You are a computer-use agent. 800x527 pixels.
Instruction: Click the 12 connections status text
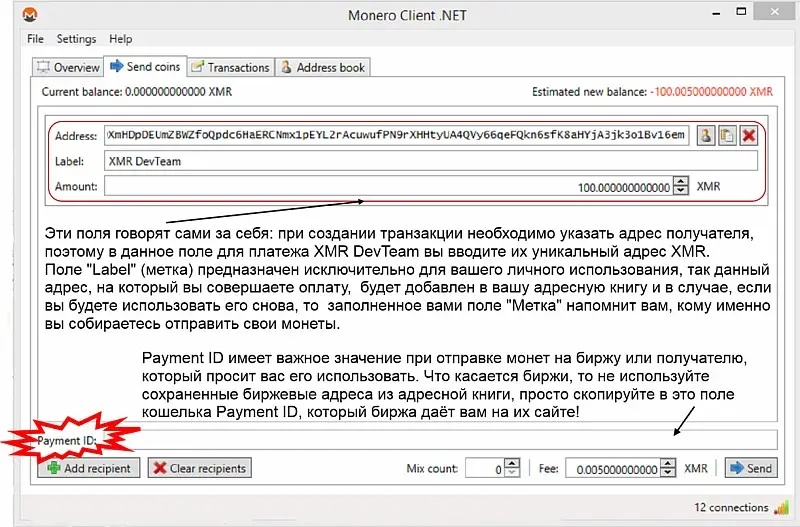point(731,507)
